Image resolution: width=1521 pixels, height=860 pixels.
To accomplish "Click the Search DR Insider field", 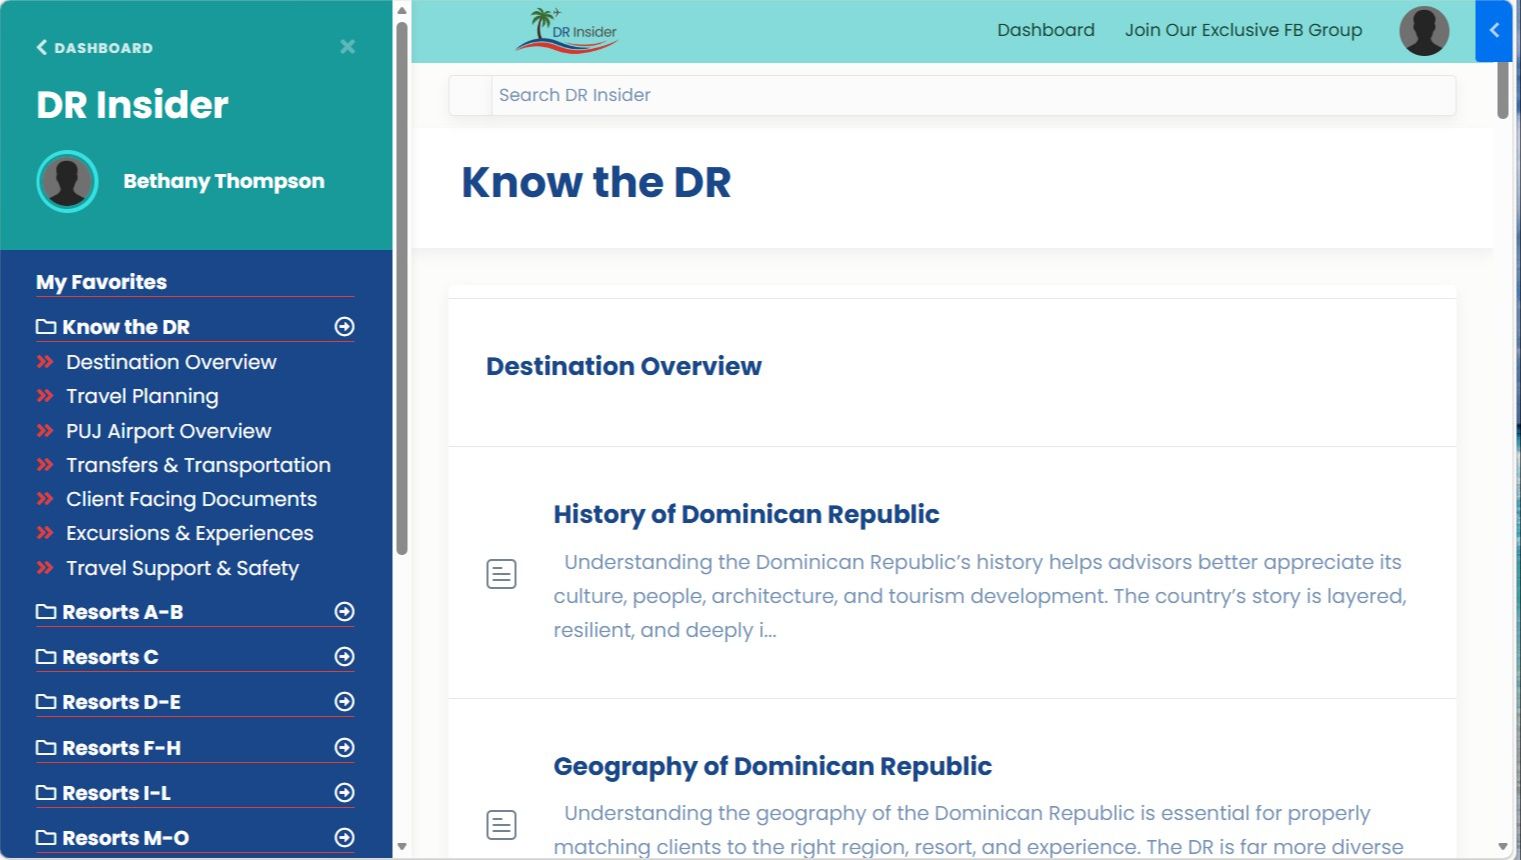I will (x=973, y=95).
